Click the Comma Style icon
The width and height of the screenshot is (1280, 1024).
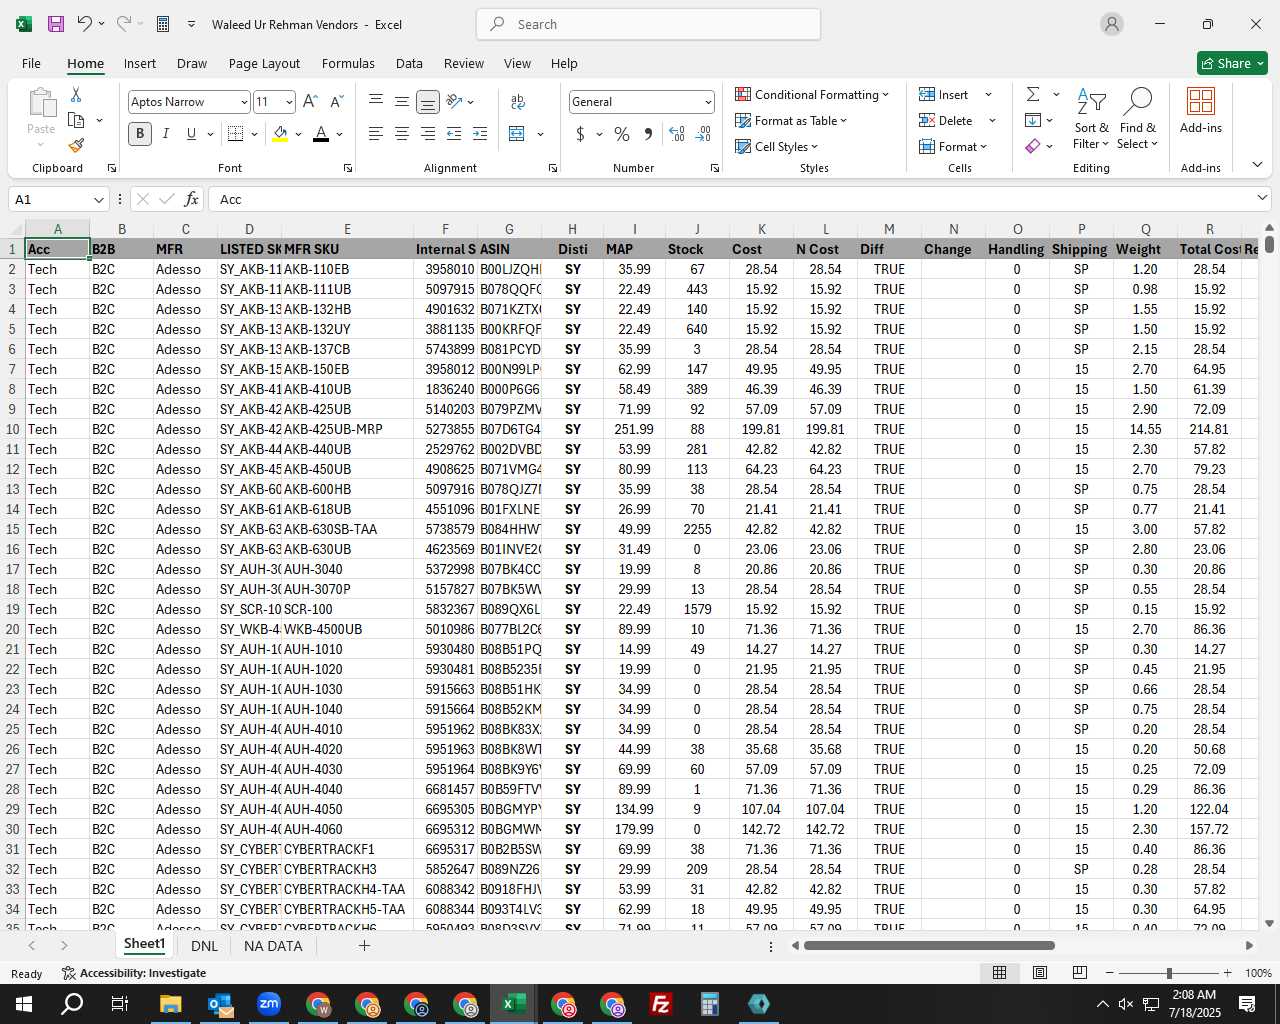(648, 133)
